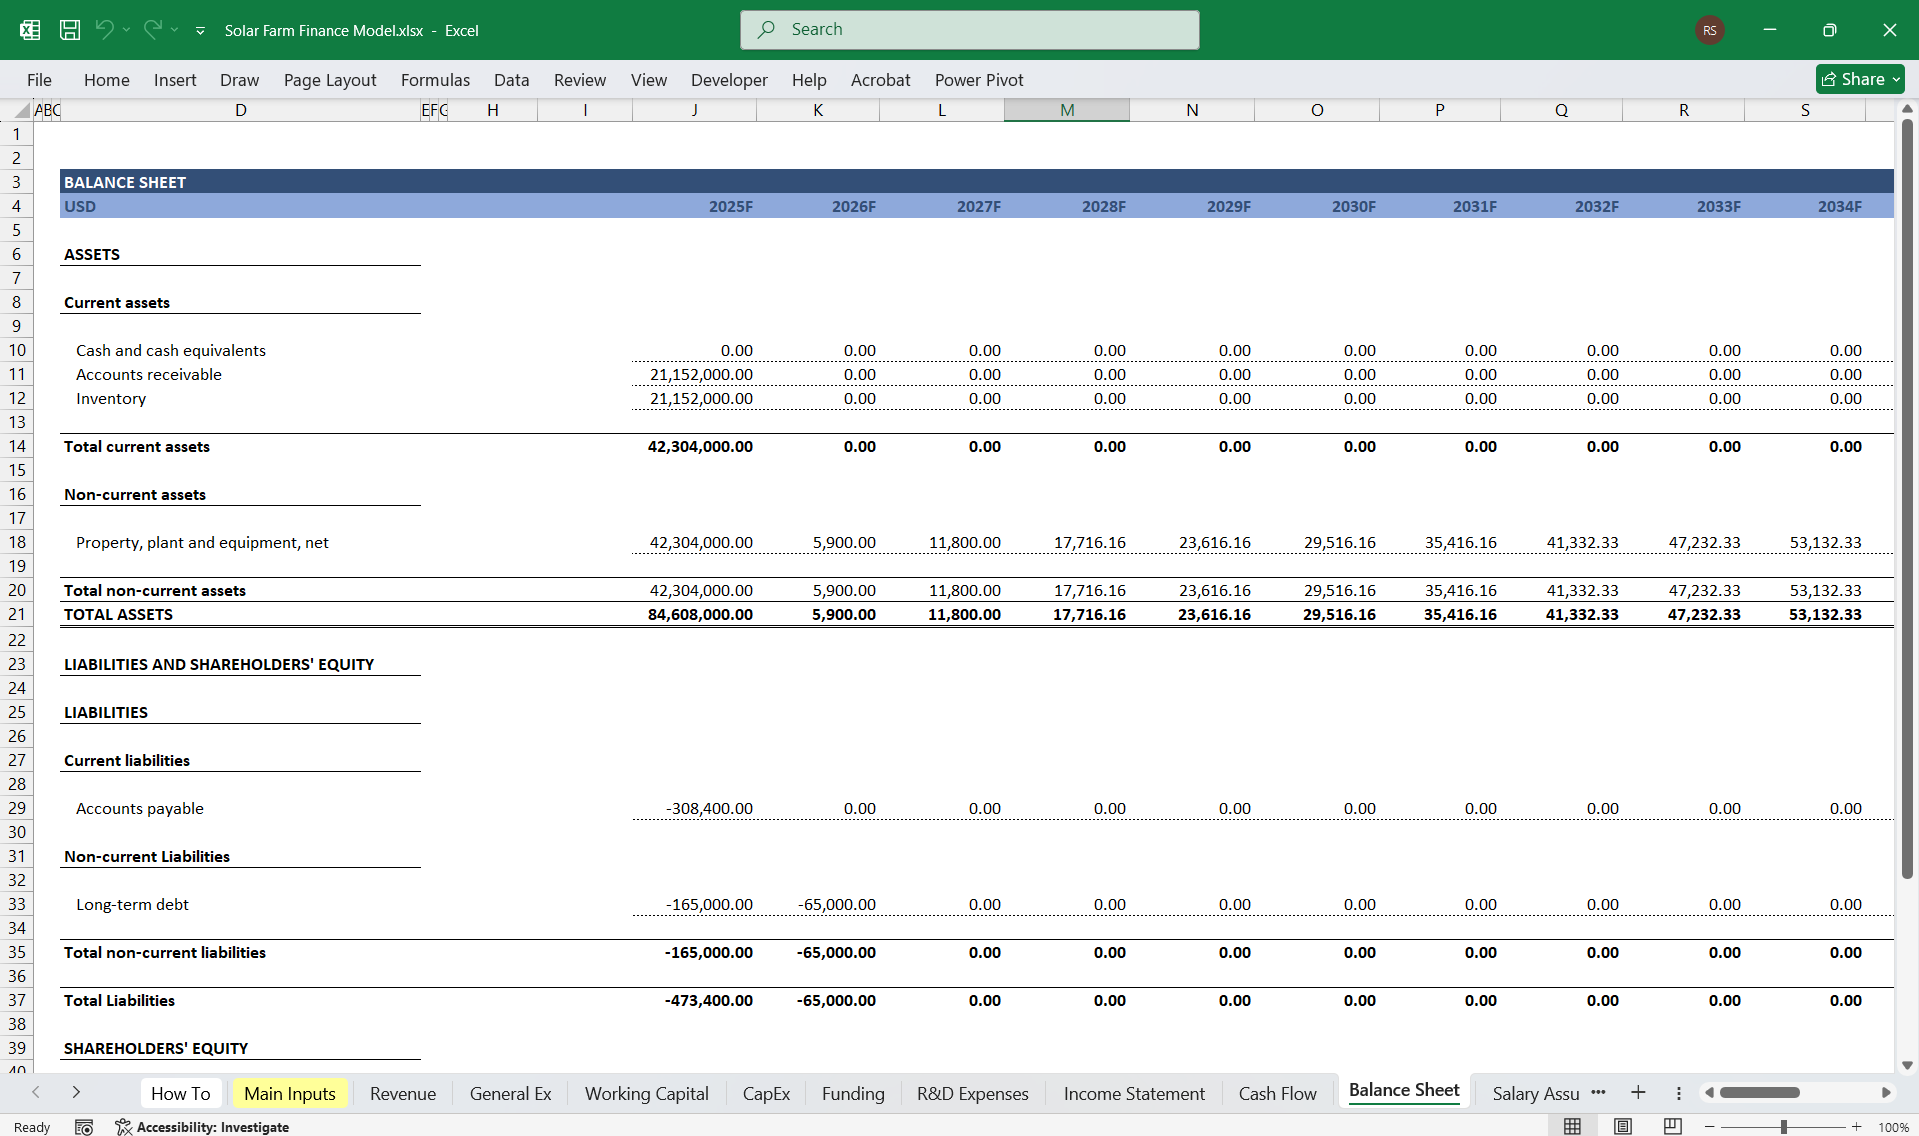Open the Cash Flow sheet tab
Viewport: 1919px width, 1136px height.
pos(1277,1093)
